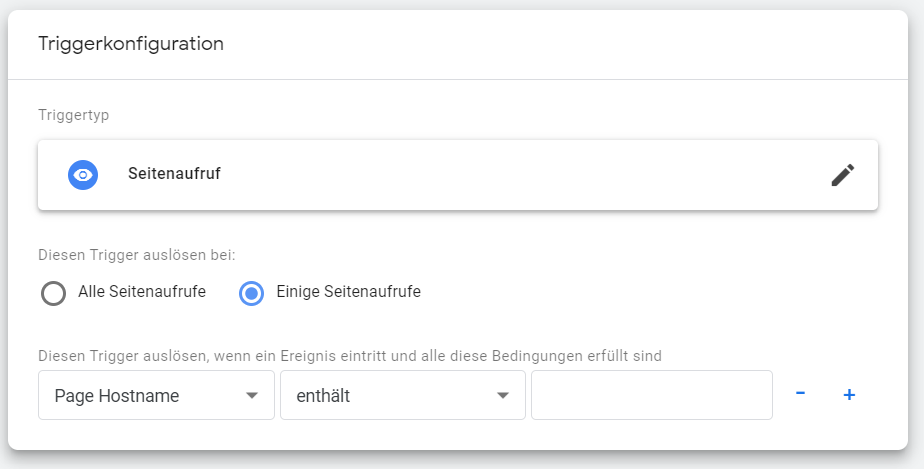Click the Alle Seitenaufrufe label text
The image size is (924, 469).
(142, 292)
